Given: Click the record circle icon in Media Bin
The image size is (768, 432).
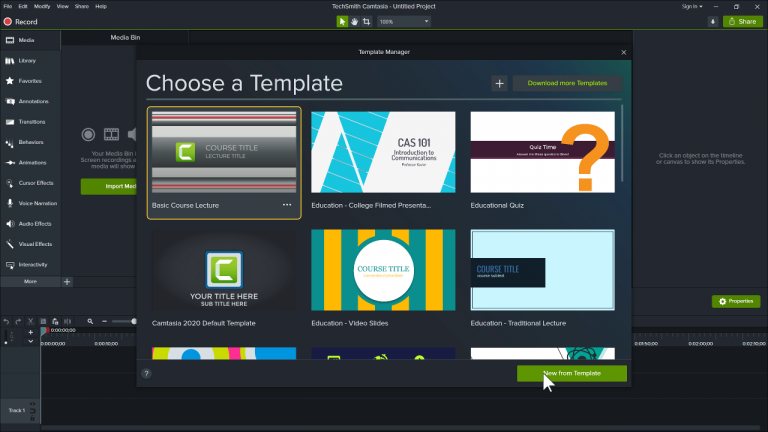Looking at the screenshot, I should [x=88, y=134].
